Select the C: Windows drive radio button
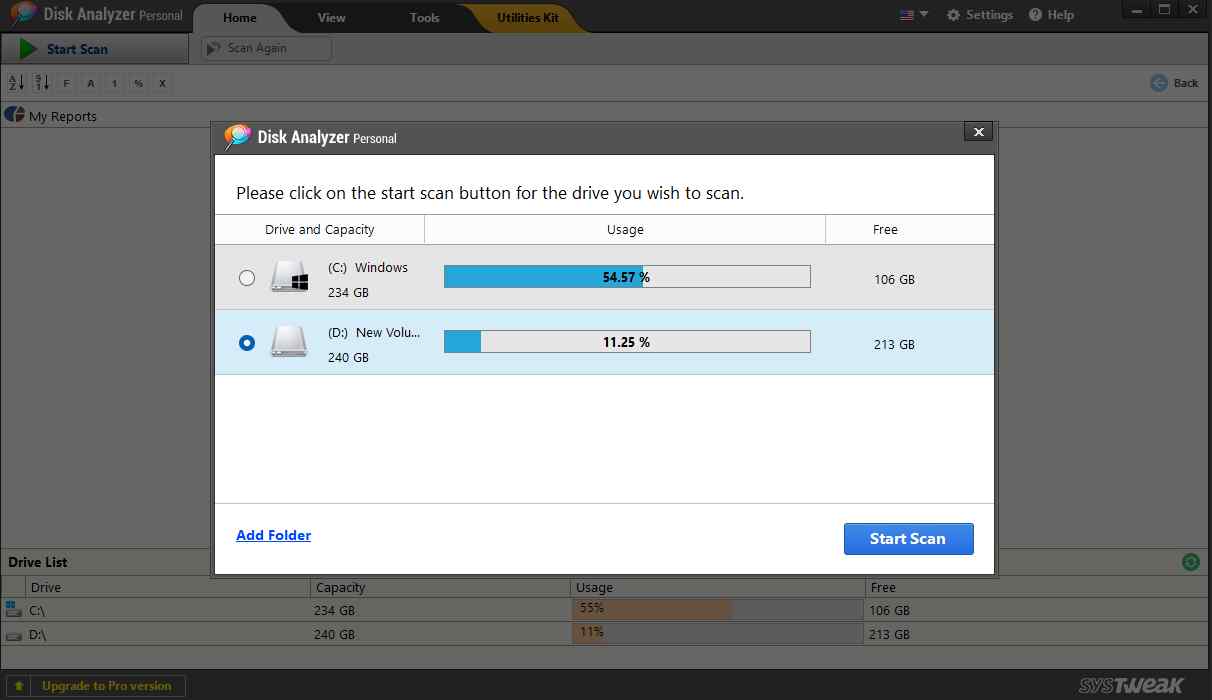 pos(247,278)
